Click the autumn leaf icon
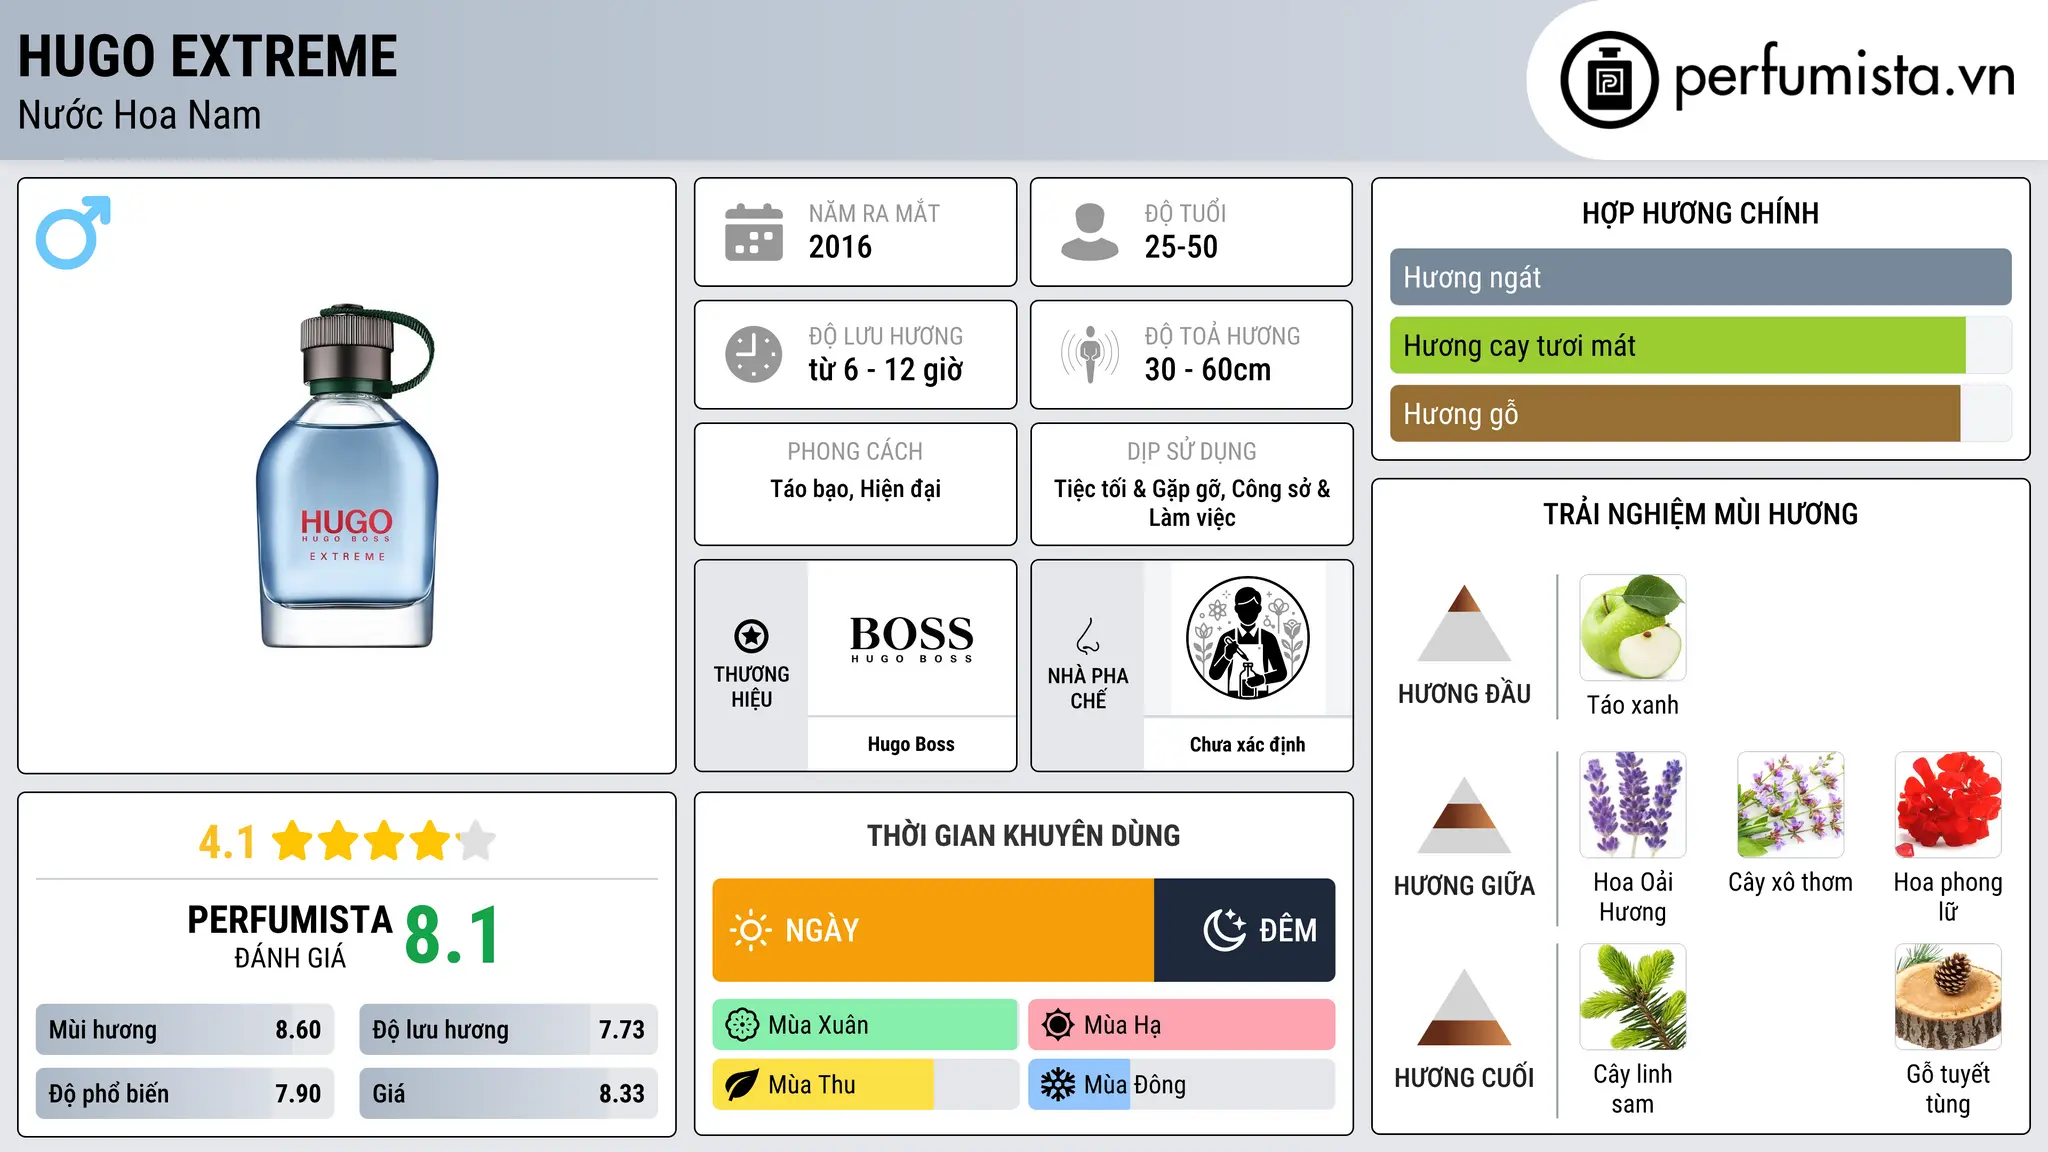 [x=742, y=1085]
